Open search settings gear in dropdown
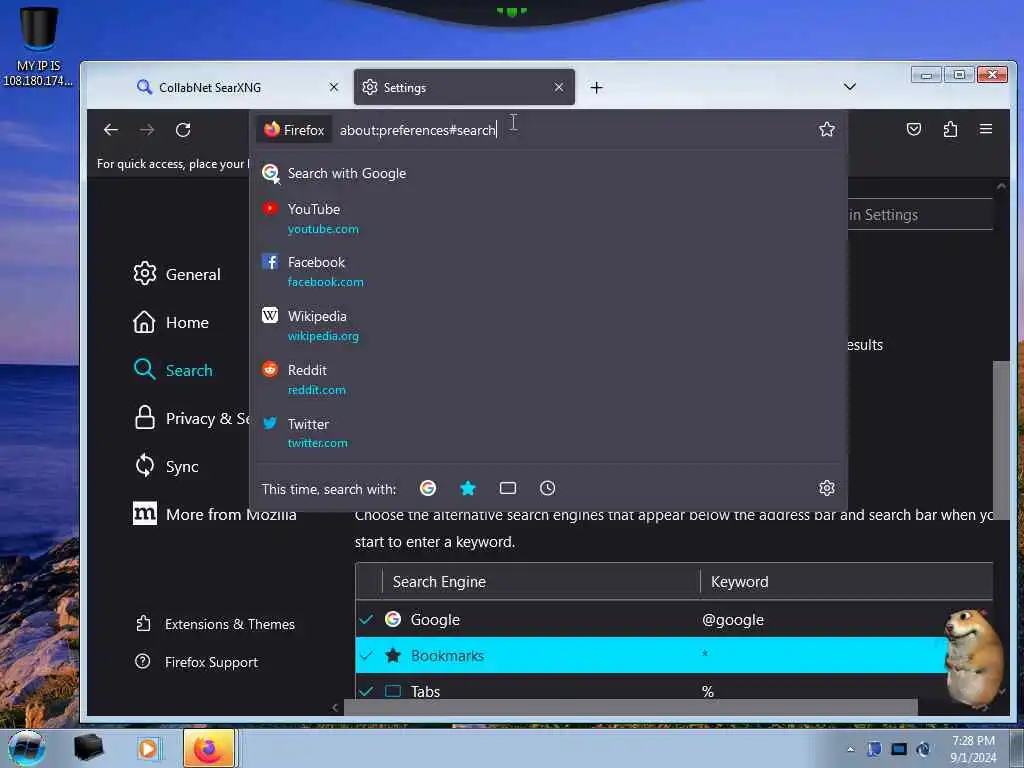Image resolution: width=1024 pixels, height=768 pixels. coord(827,488)
